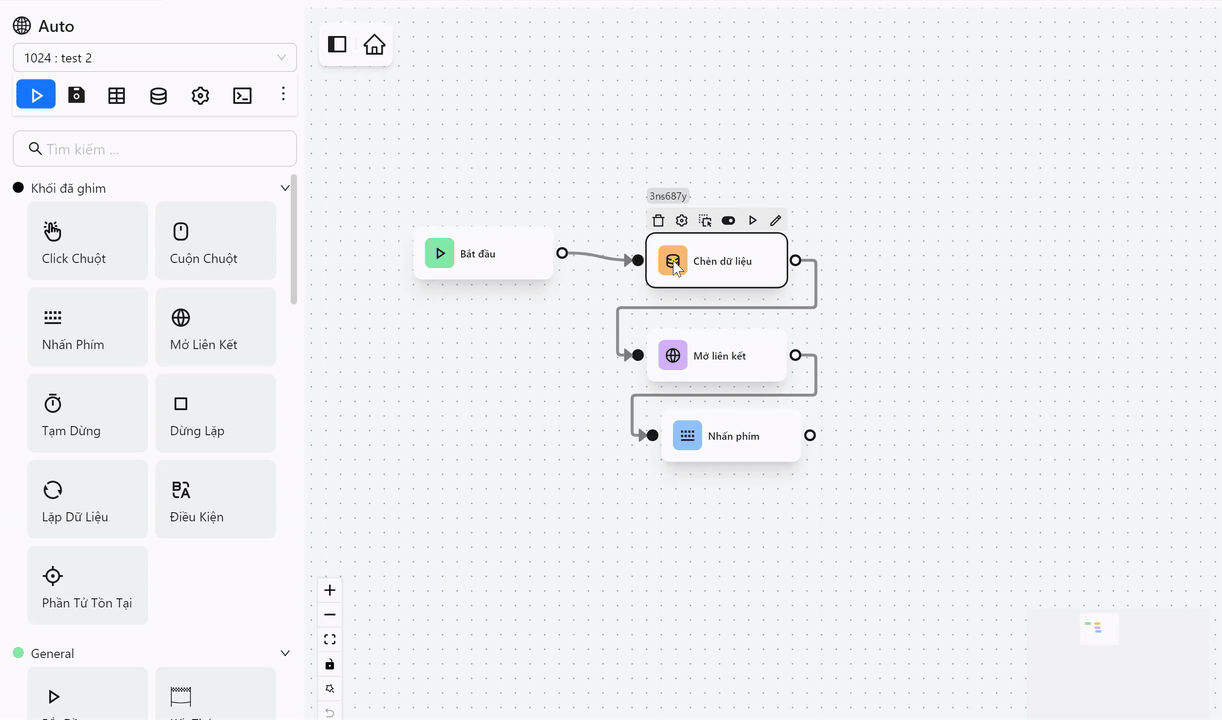This screenshot has height=720, width=1222.
Task: Toggle the sidebar panel visibility
Action: tap(337, 45)
